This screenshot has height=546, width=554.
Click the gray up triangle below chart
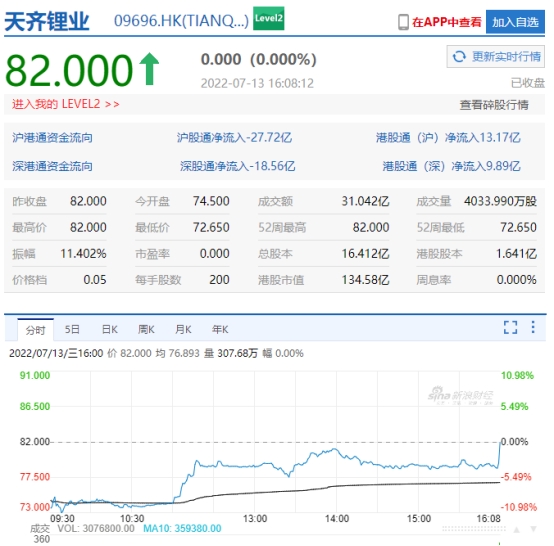coord(517,529)
